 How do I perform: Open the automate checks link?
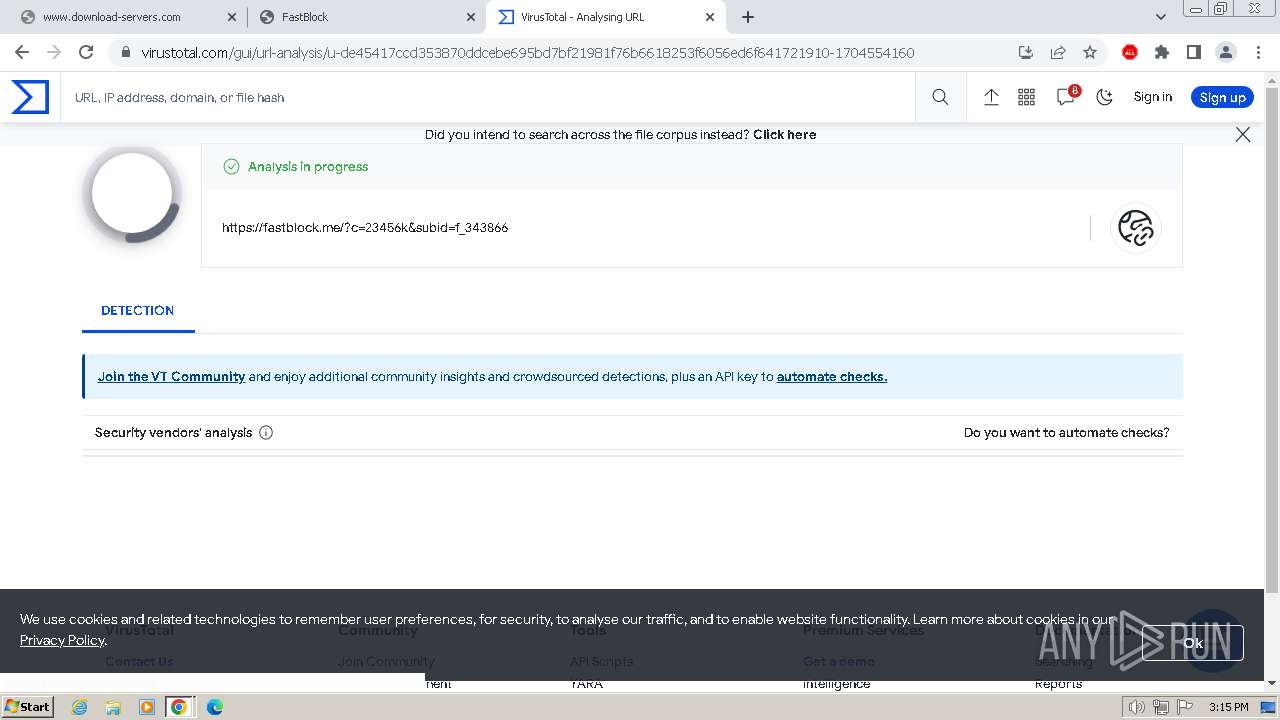[832, 377]
